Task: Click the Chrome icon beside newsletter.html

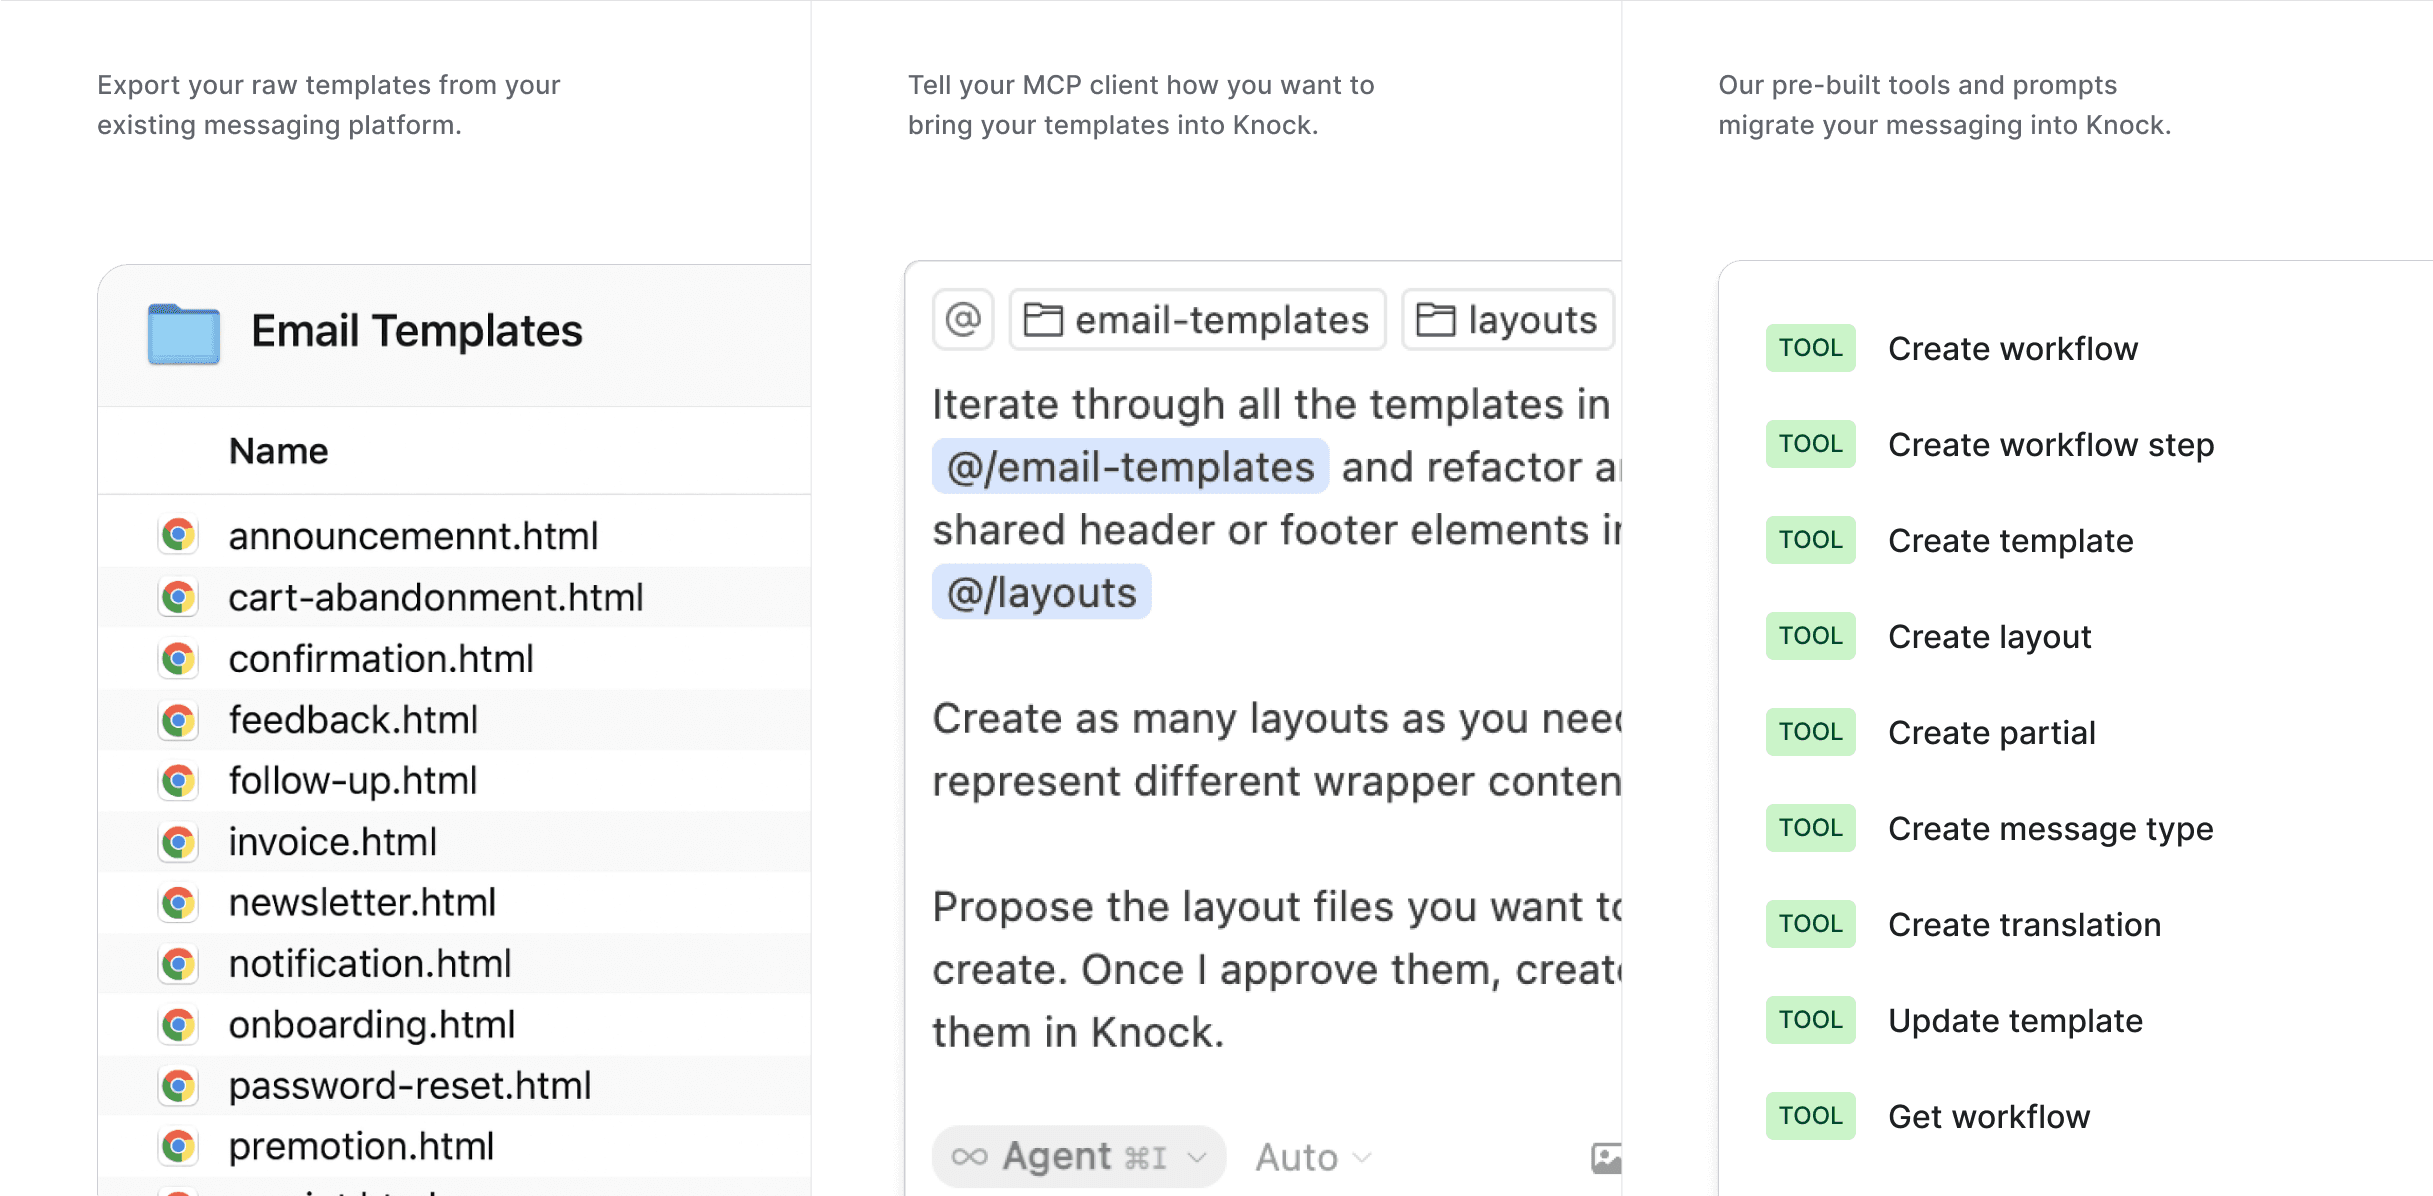Action: coord(179,903)
